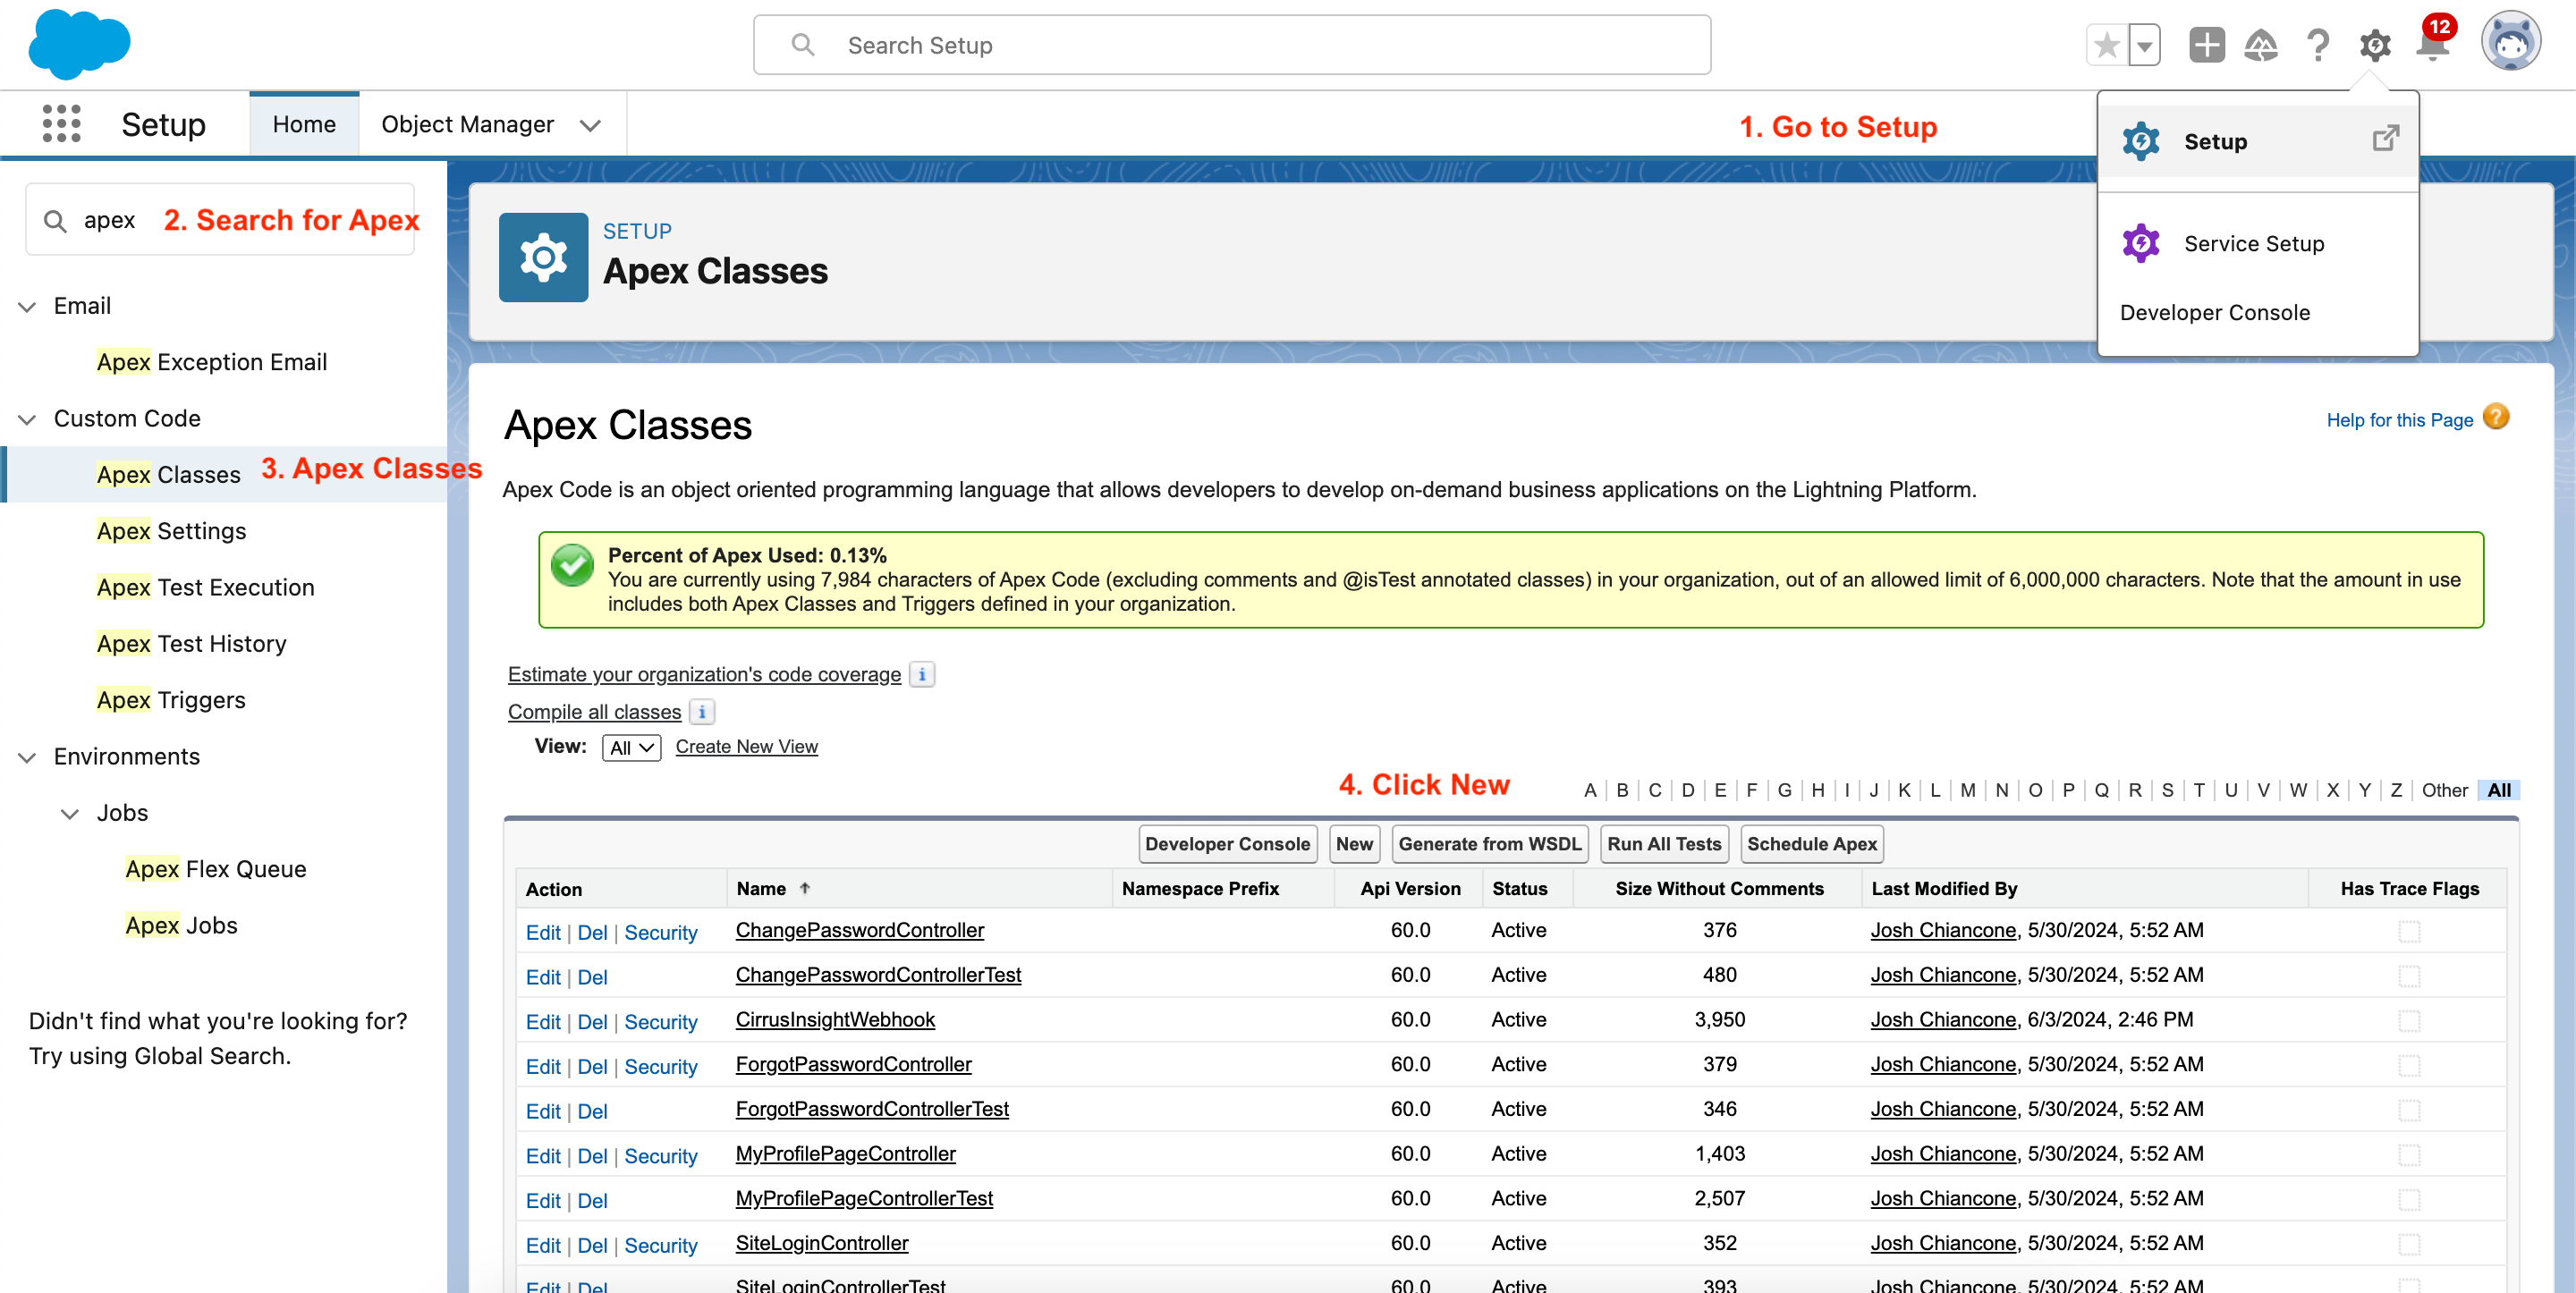This screenshot has width=2576, height=1293.
Task: Toggle trace flag checkbox for MyProfilePageController
Action: (x=2409, y=1155)
